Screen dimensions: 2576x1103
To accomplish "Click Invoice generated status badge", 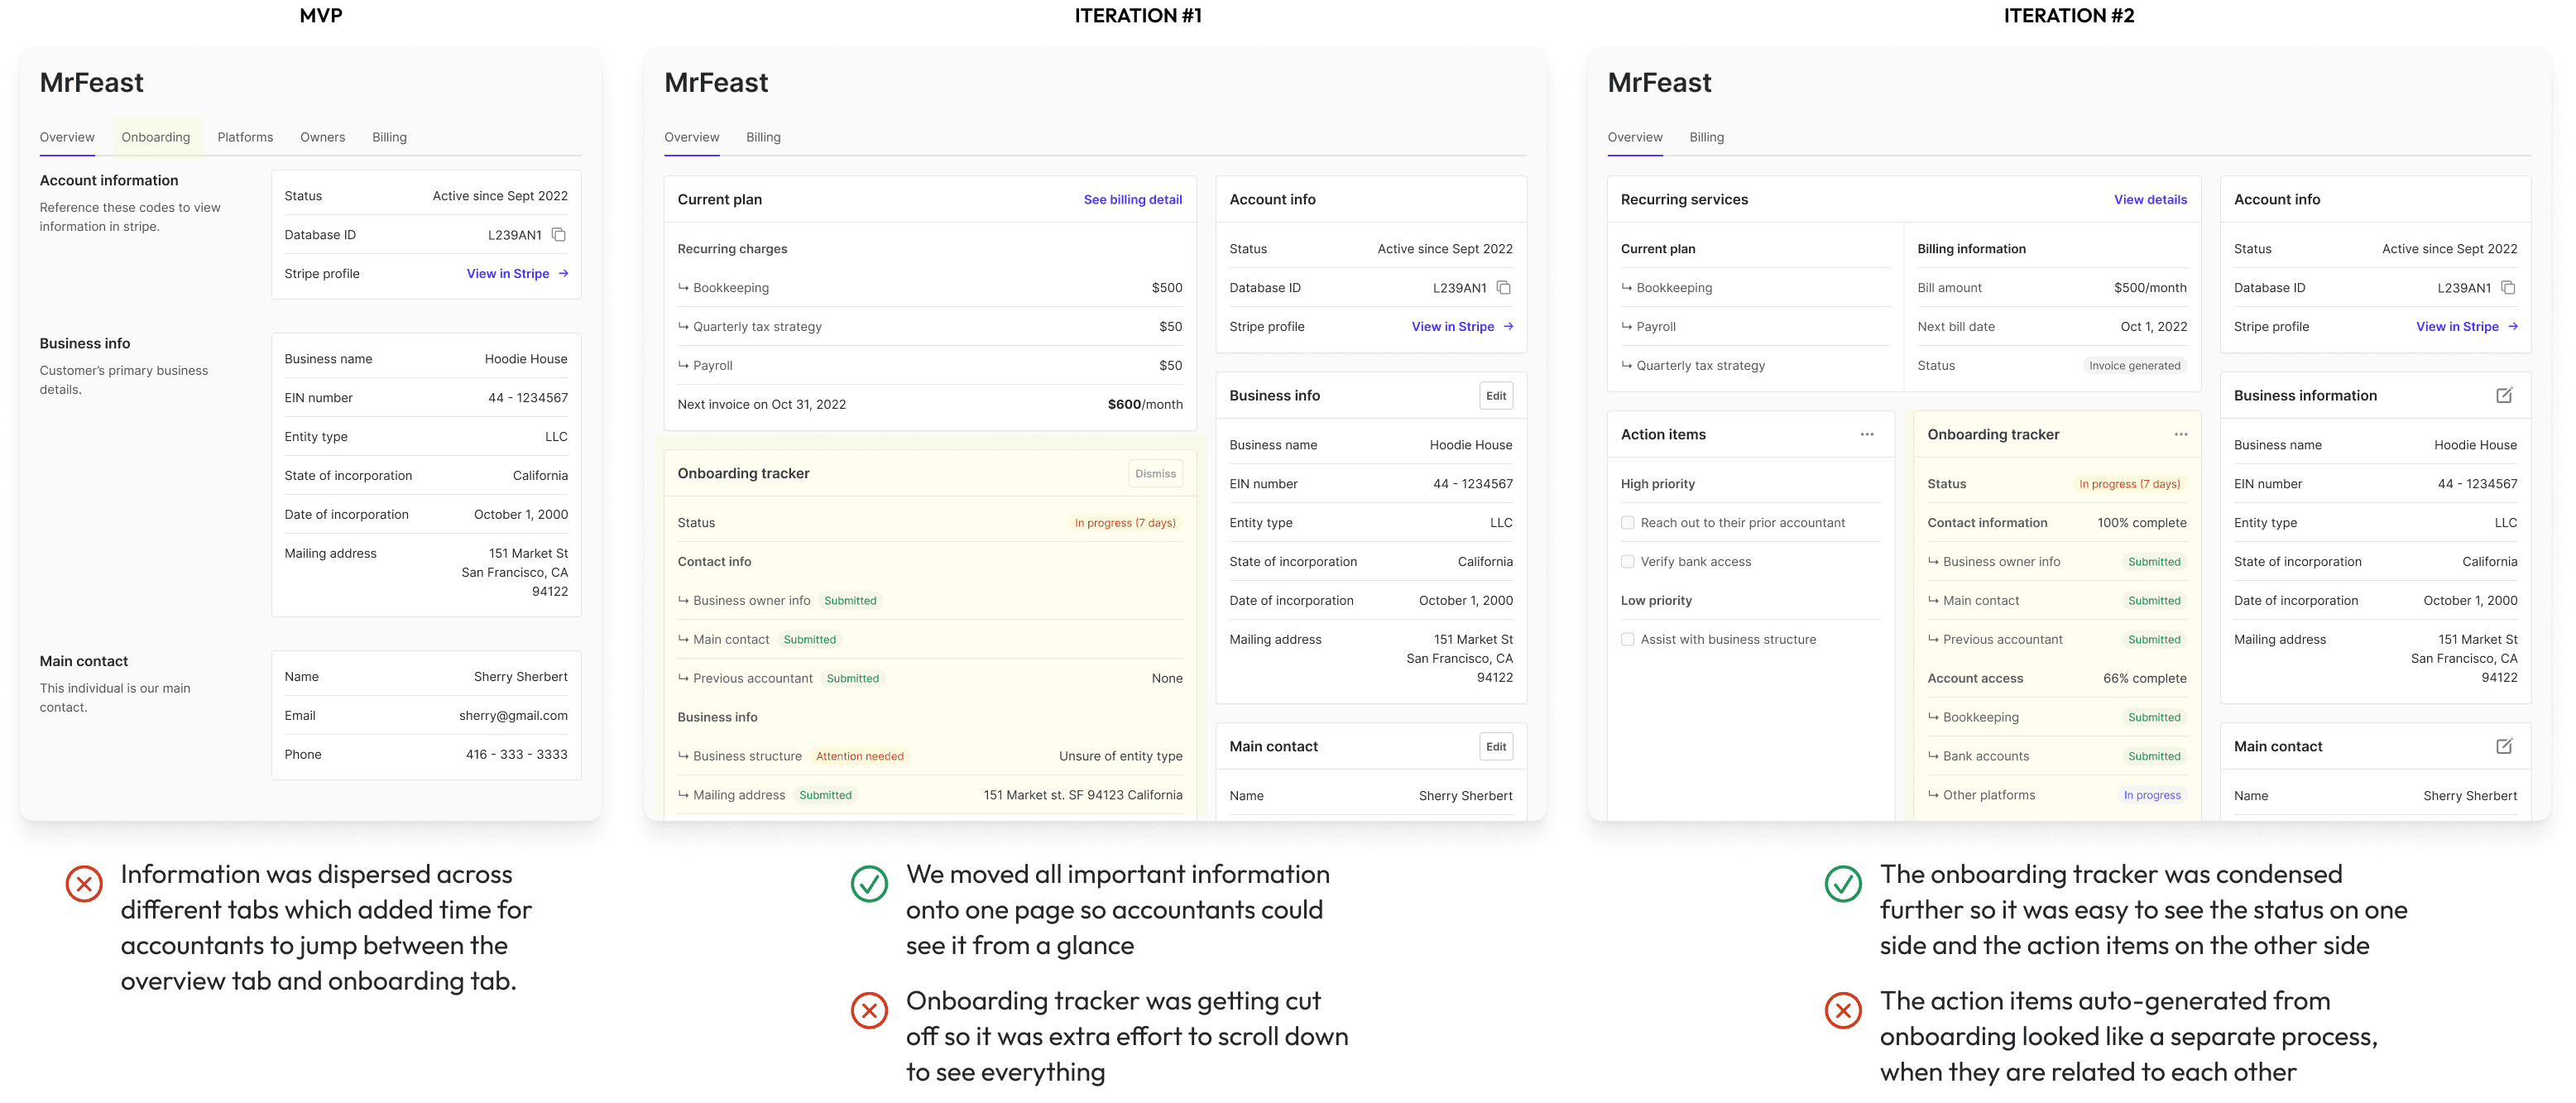I will click(x=2134, y=366).
